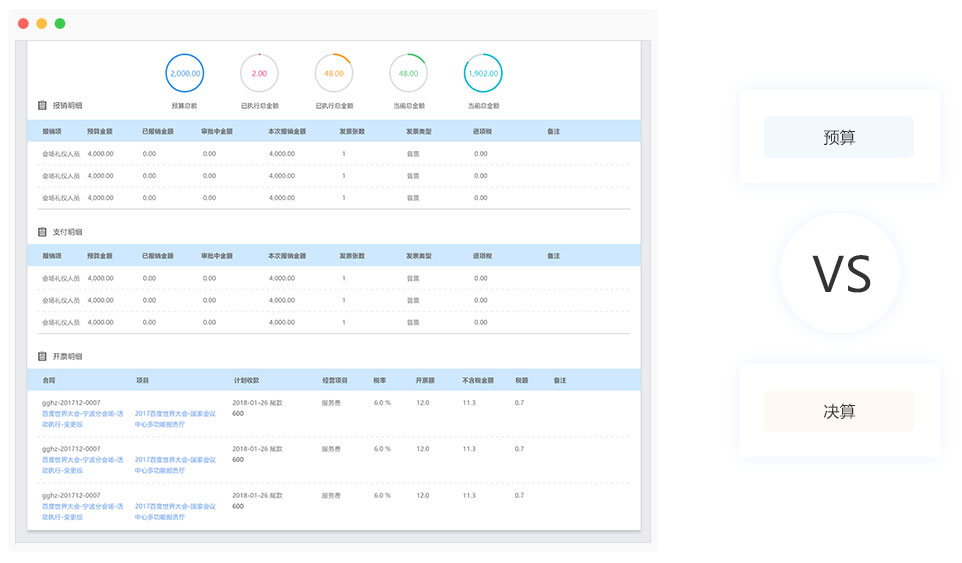Click the red window close button

click(x=23, y=23)
